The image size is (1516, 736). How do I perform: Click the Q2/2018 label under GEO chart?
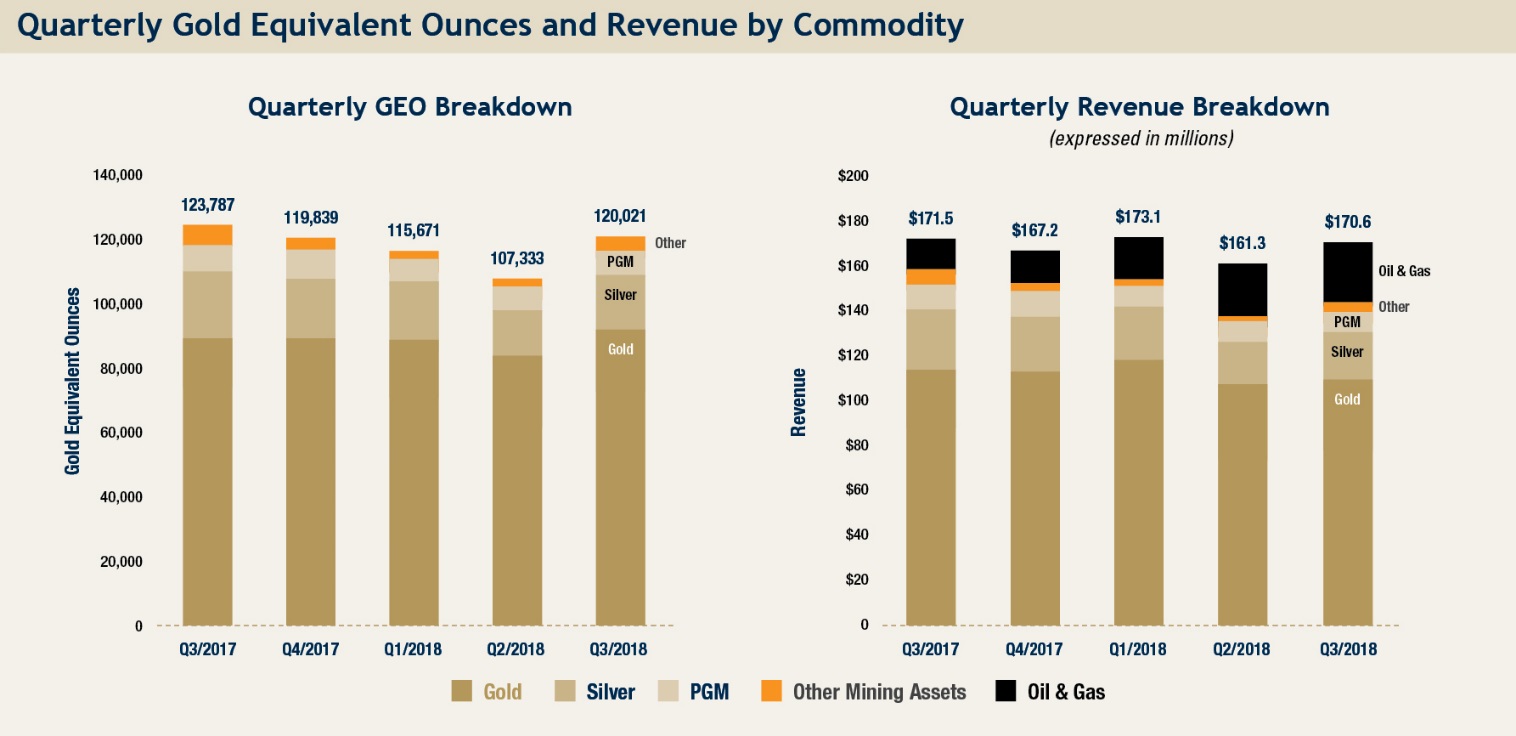517,649
